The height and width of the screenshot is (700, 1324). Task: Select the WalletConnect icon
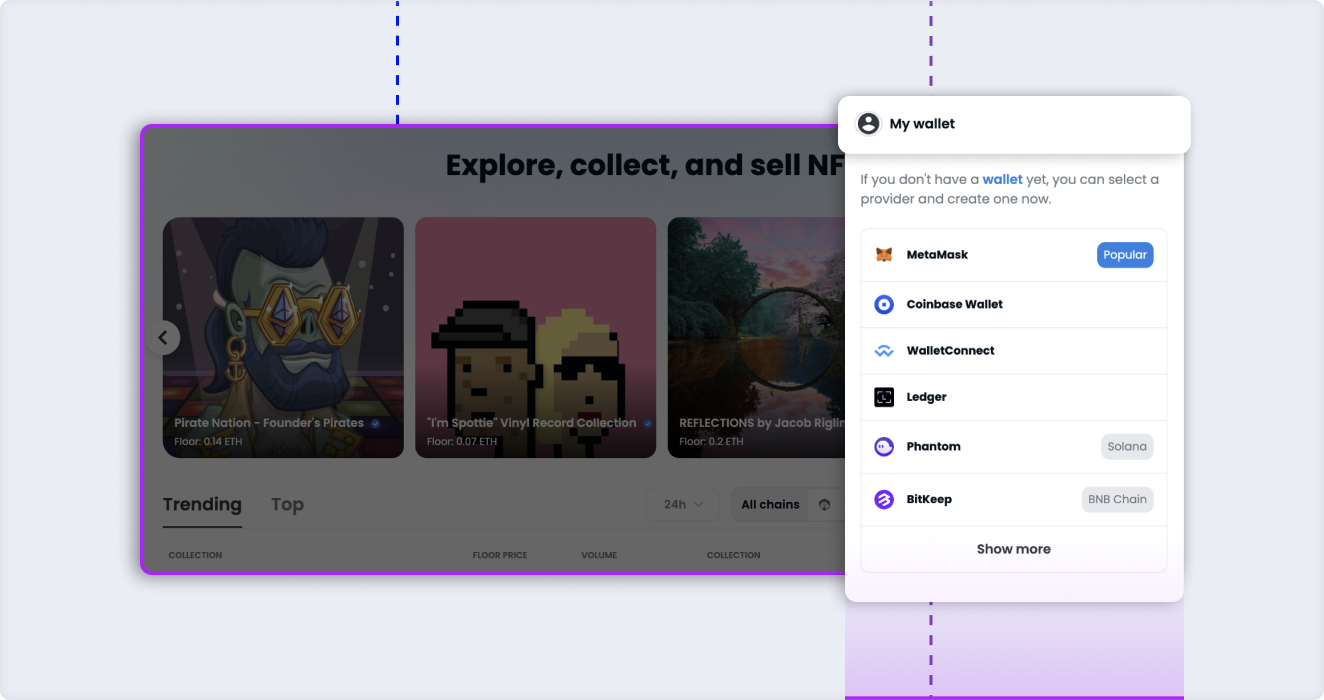pos(884,351)
